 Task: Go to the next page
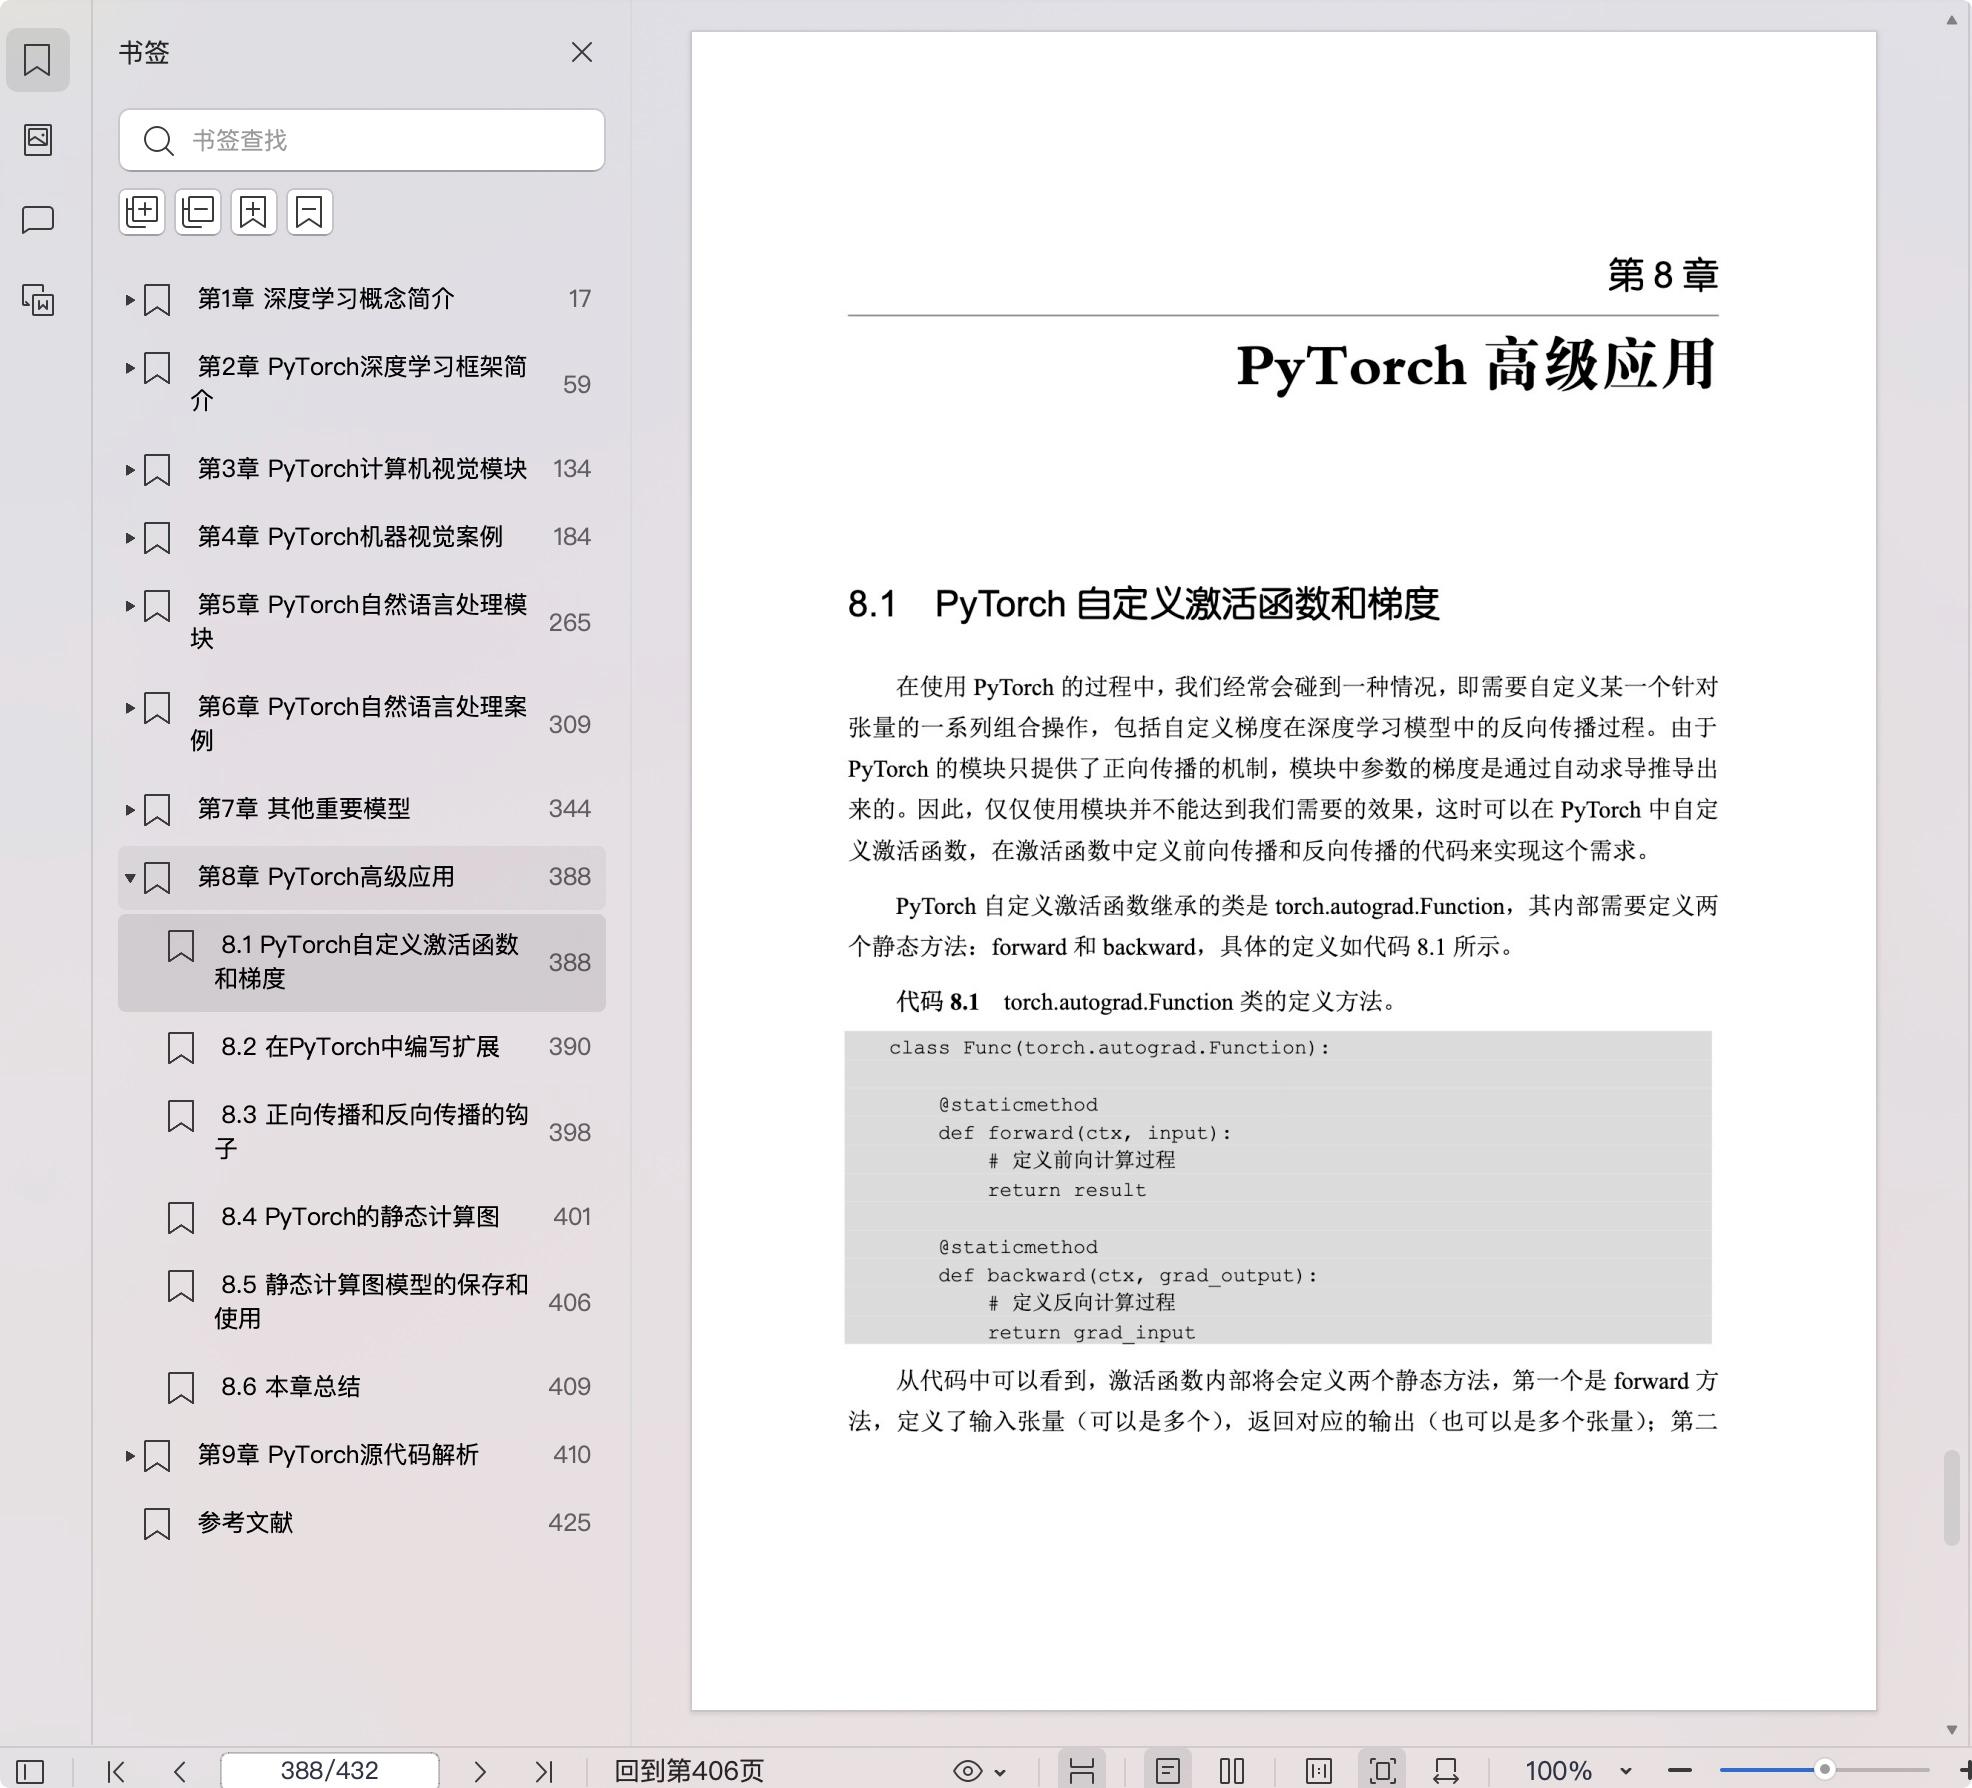coord(480,1771)
